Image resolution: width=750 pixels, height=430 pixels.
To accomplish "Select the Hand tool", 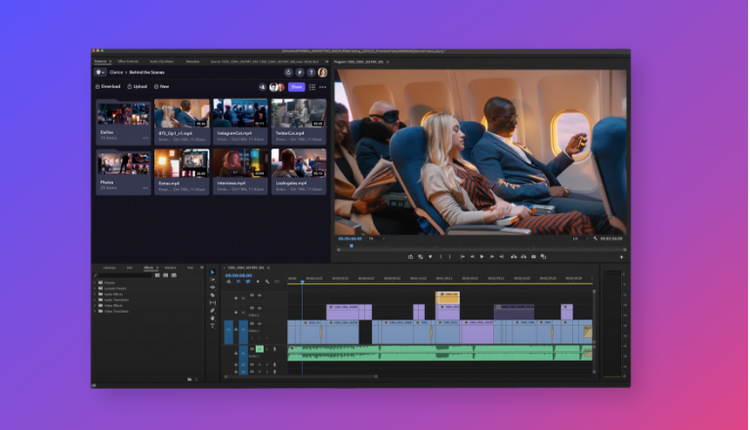I will [x=212, y=318].
